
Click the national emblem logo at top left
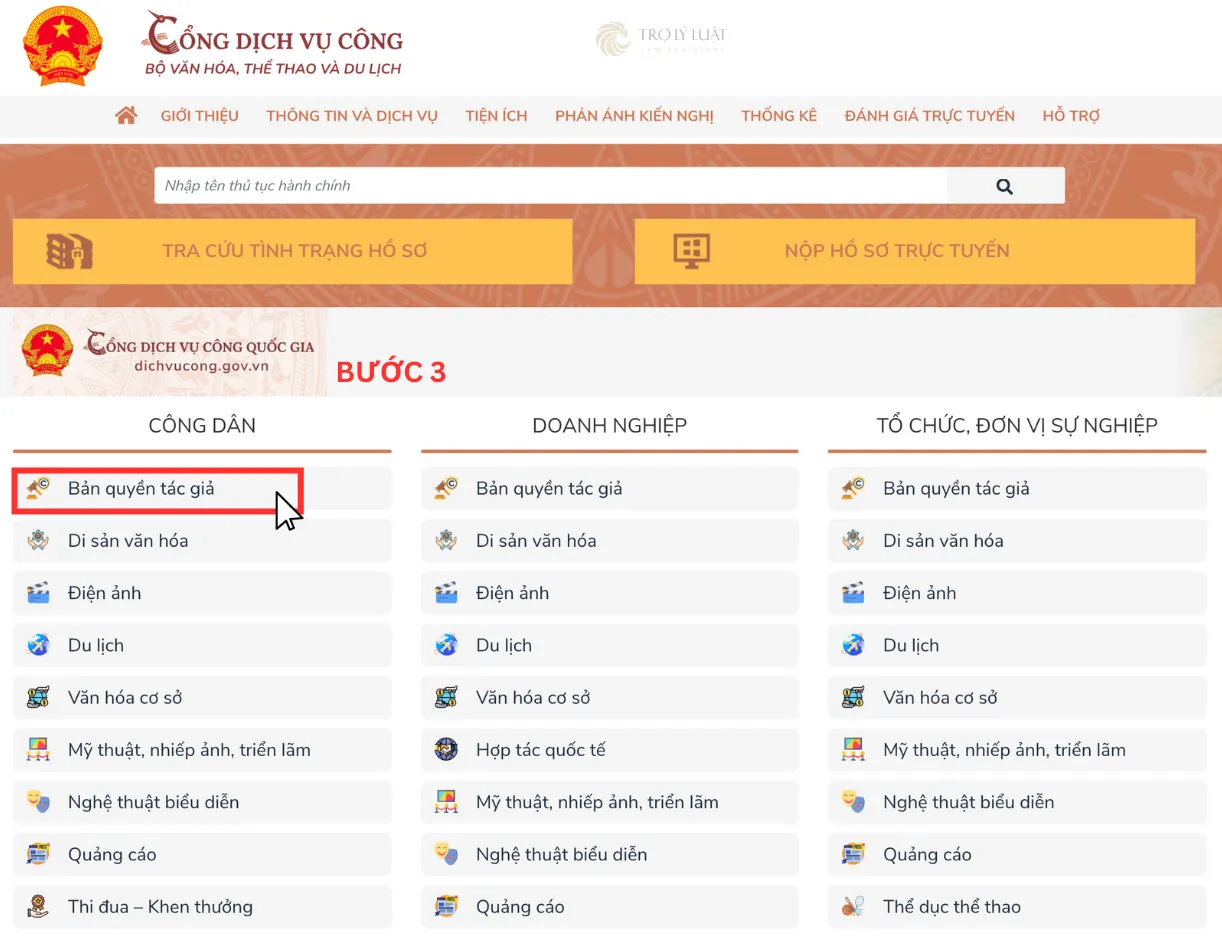click(x=62, y=46)
